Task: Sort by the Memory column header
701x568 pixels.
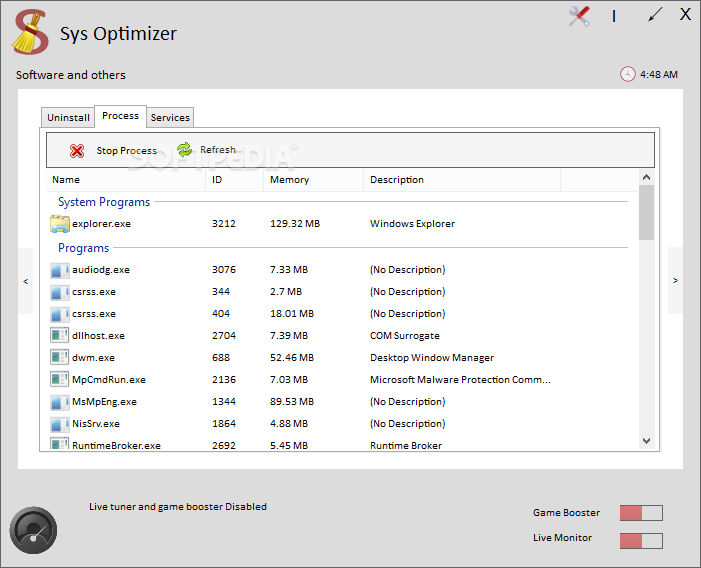Action: 313,180
